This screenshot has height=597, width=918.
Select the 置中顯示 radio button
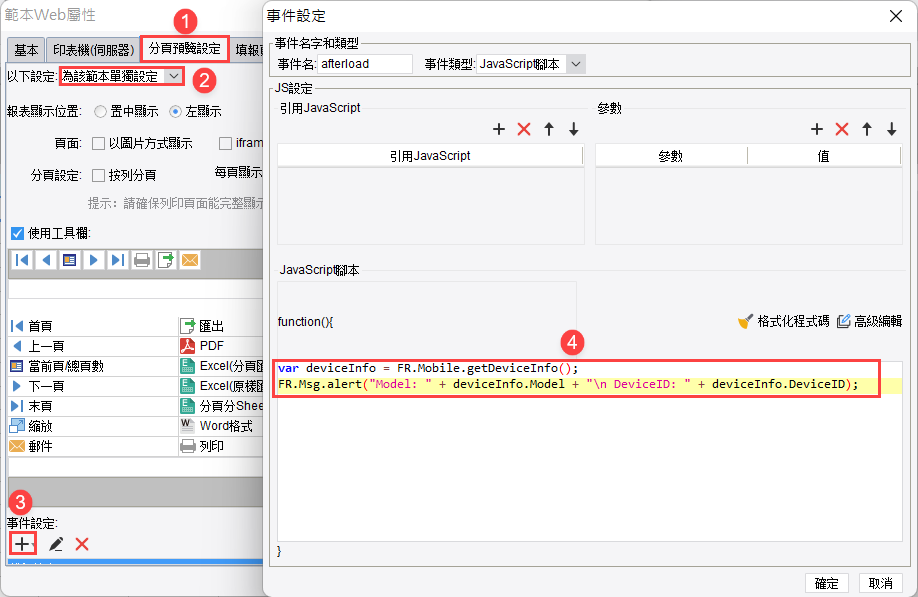(x=100, y=110)
